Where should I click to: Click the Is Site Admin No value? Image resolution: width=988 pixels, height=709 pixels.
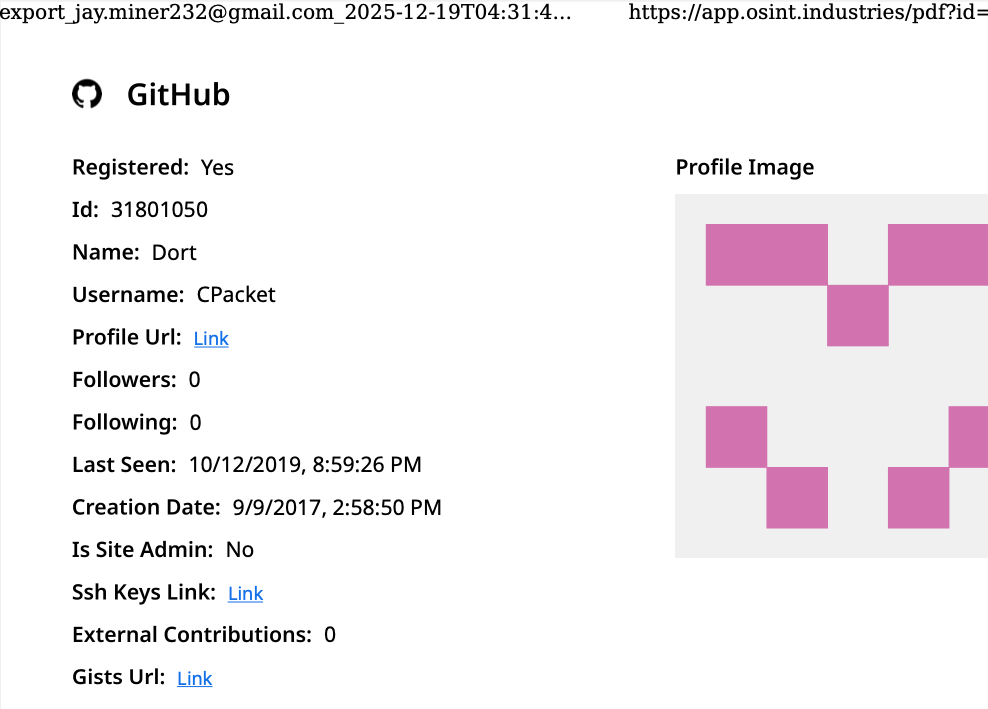click(x=240, y=550)
